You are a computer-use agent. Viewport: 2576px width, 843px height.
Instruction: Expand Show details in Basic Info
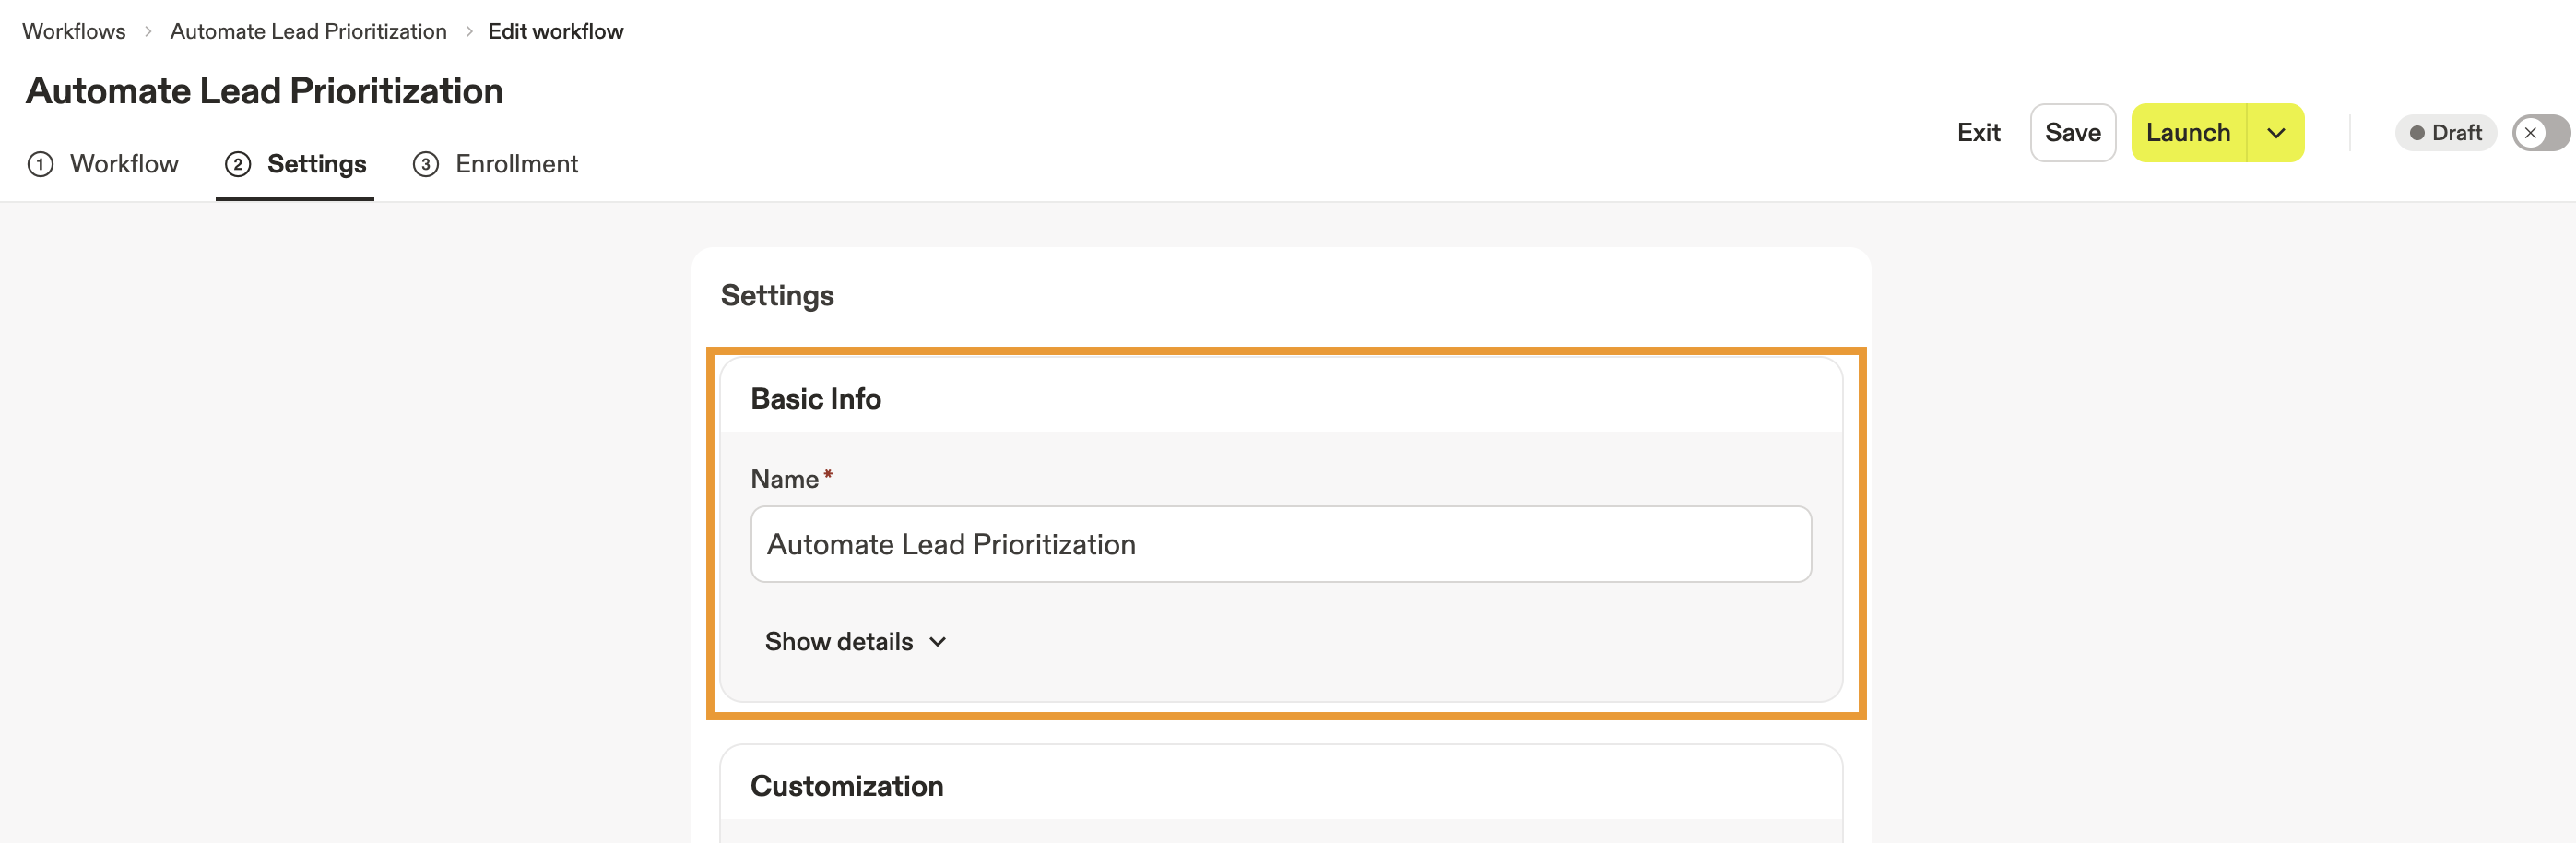click(x=855, y=641)
